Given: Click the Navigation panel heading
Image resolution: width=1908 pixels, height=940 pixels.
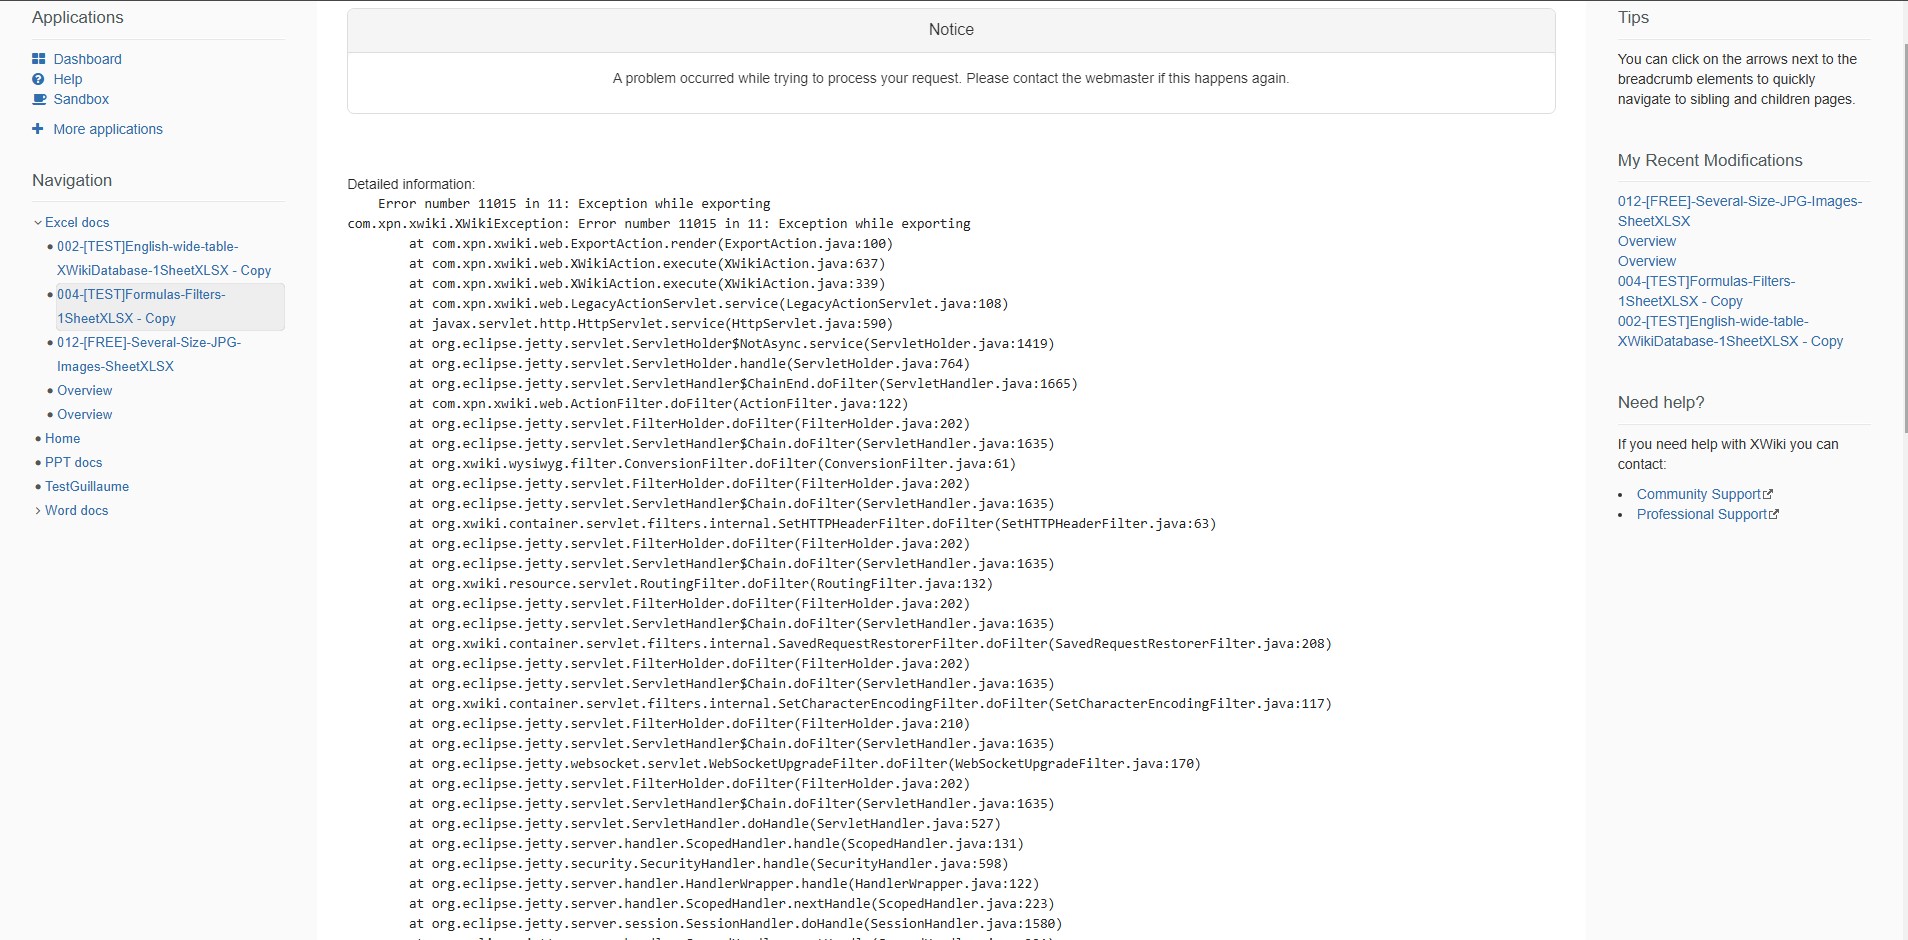Looking at the screenshot, I should [72, 181].
